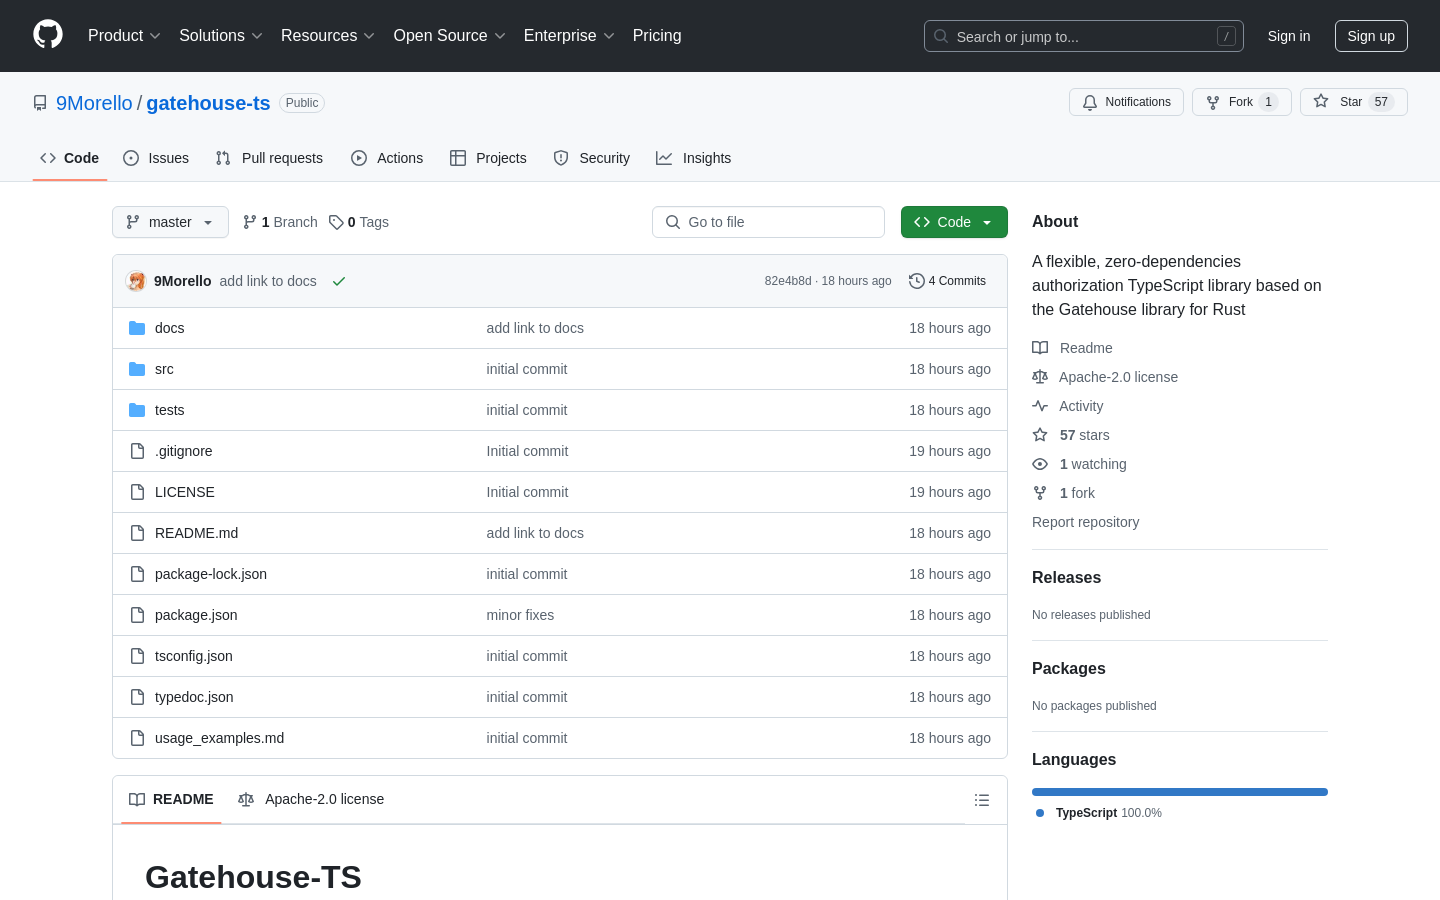Expand the Open Source menu
The height and width of the screenshot is (900, 1440).
(450, 36)
